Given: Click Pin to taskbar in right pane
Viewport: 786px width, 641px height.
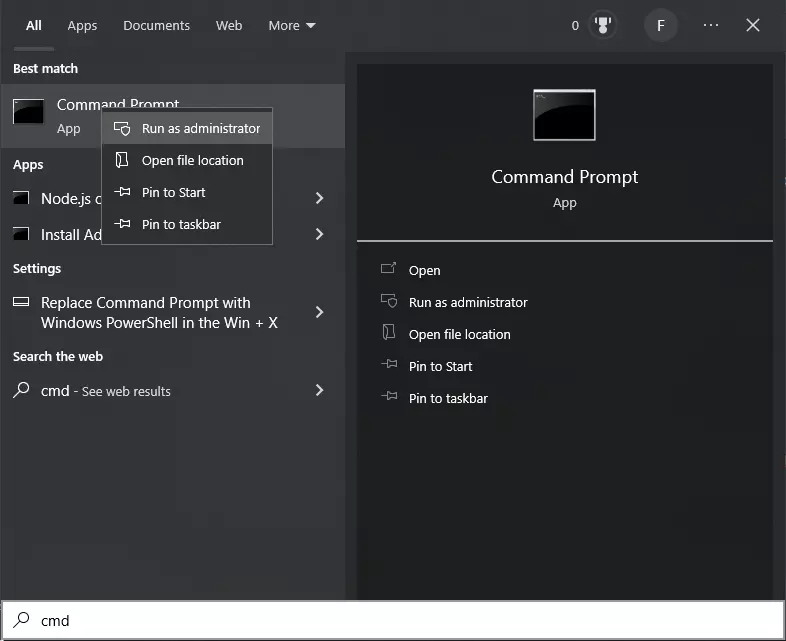Looking at the screenshot, I should [448, 399].
